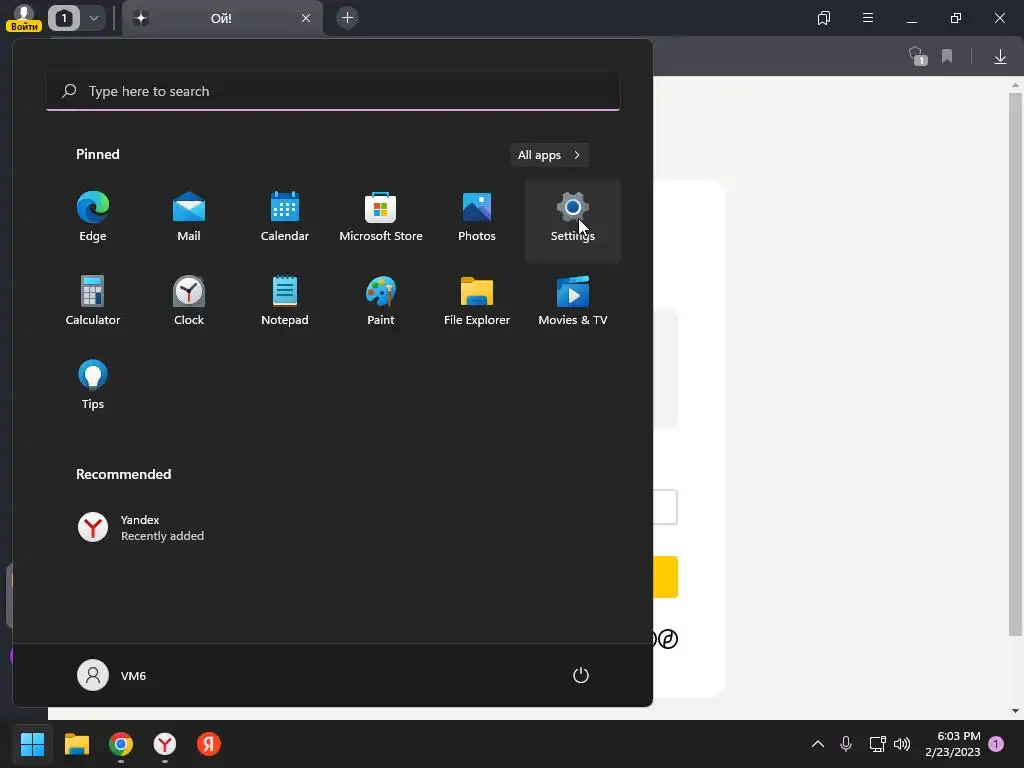Image resolution: width=1024 pixels, height=768 pixels.
Task: Open browser downloads panel
Action: [x=1000, y=57]
